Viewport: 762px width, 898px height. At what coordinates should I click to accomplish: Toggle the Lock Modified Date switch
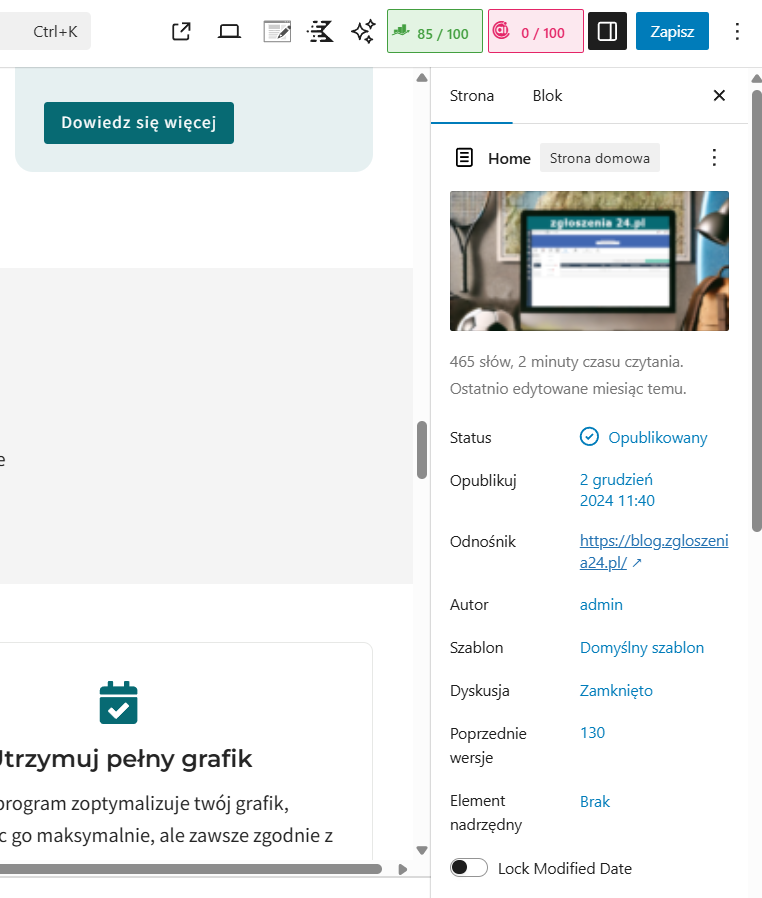pos(468,868)
